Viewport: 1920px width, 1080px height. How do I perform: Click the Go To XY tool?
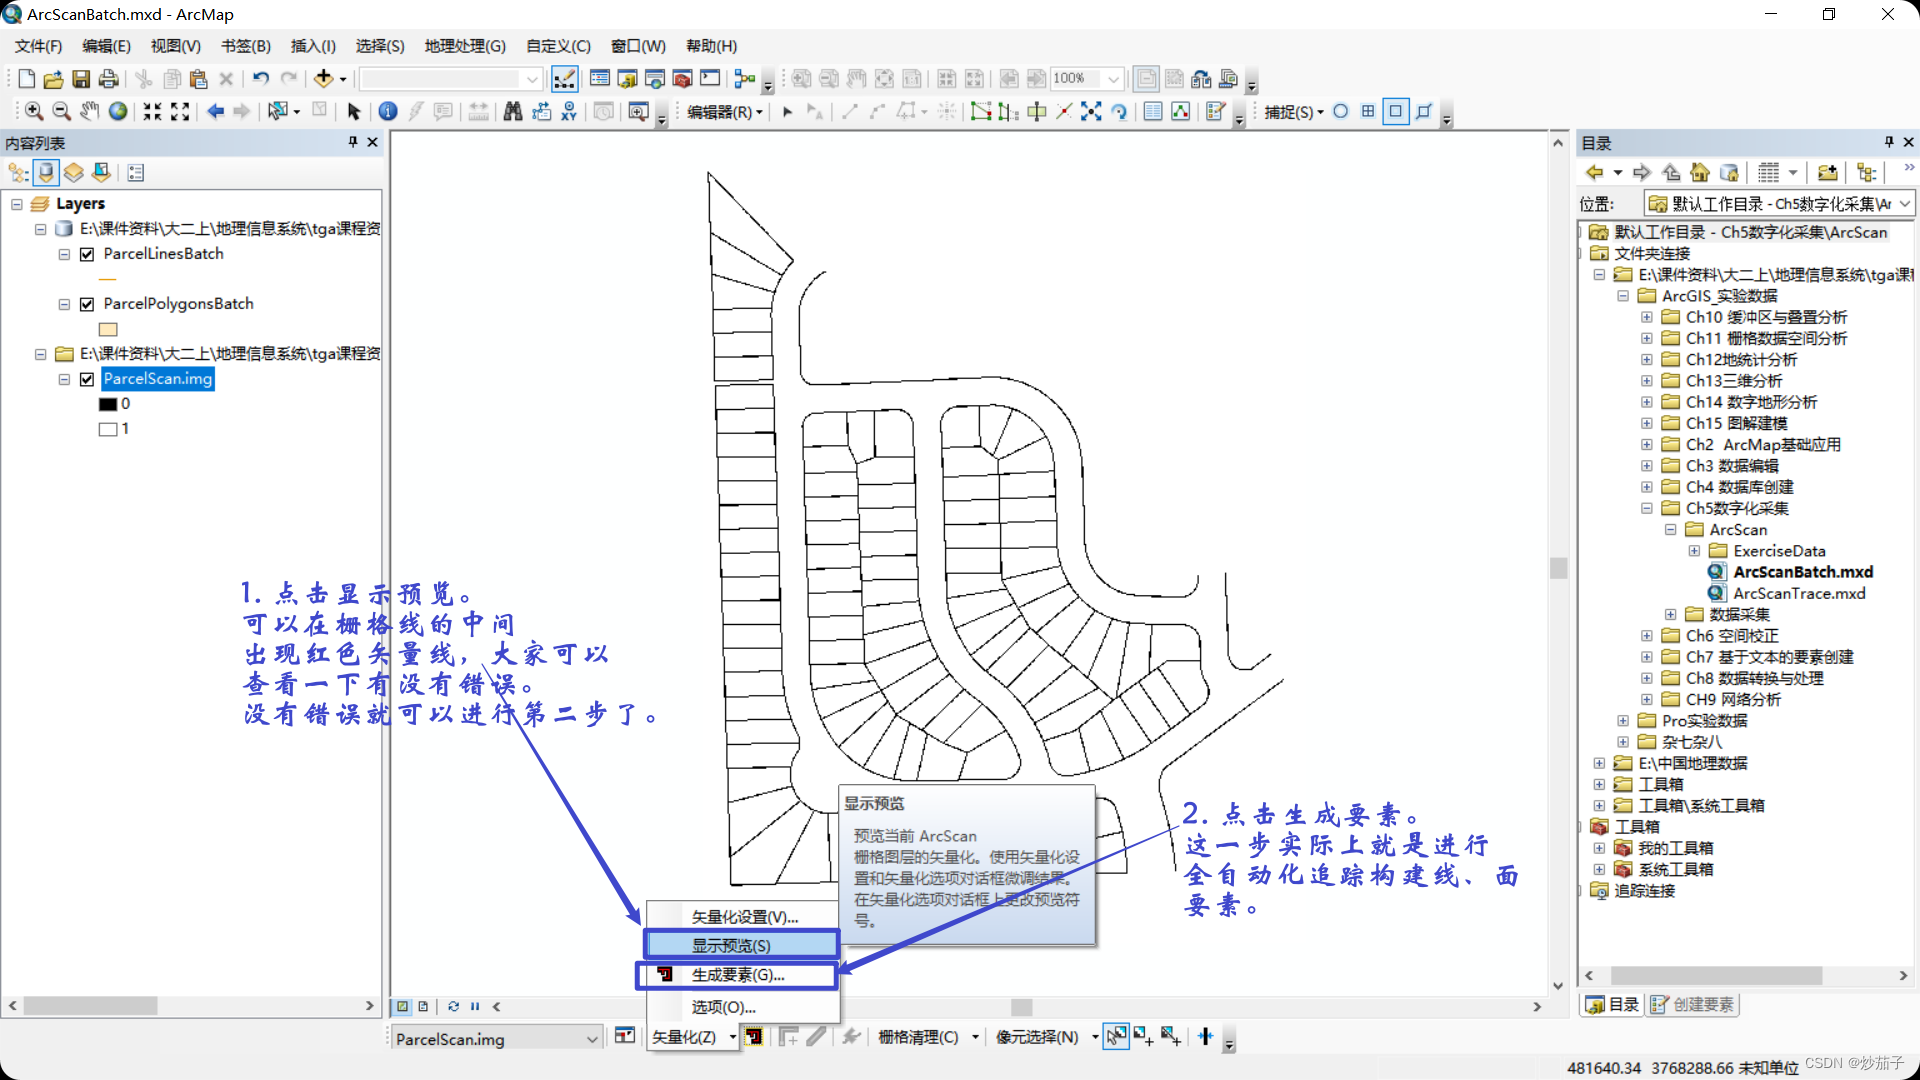click(x=569, y=111)
